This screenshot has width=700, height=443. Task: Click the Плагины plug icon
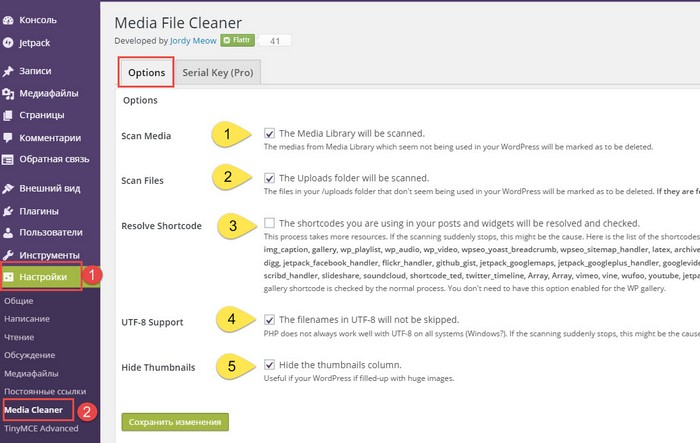click(x=8, y=211)
